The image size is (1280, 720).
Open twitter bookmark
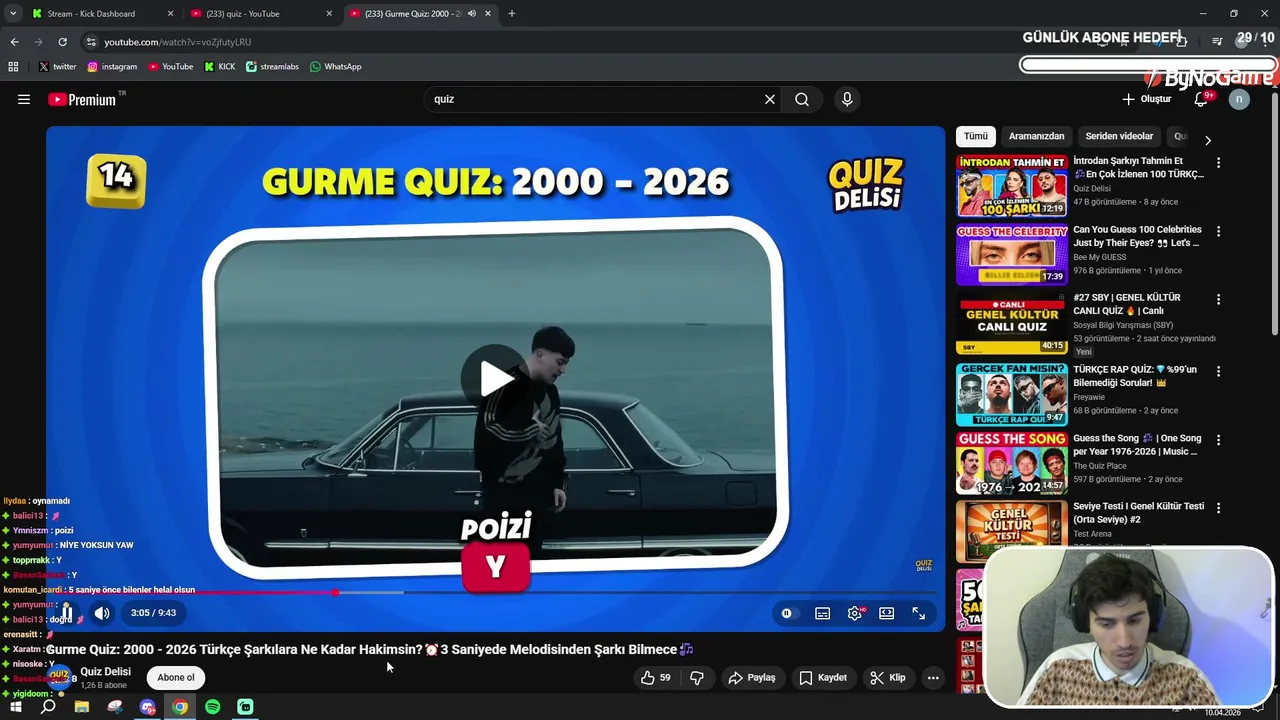pos(58,67)
